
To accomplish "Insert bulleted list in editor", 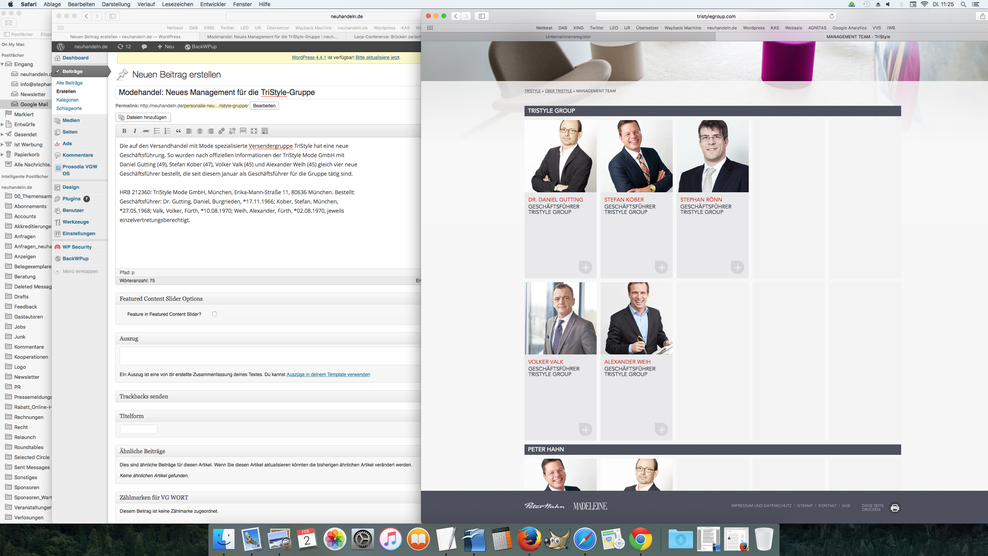I will 156,131.
